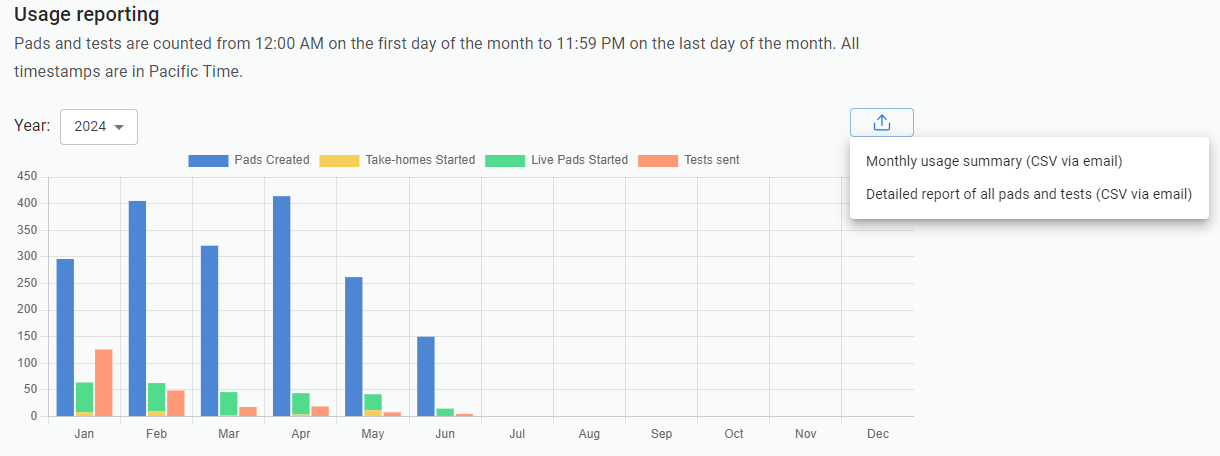Click the February Tests sent orange bar
This screenshot has height=456, width=1220.
pos(175,403)
